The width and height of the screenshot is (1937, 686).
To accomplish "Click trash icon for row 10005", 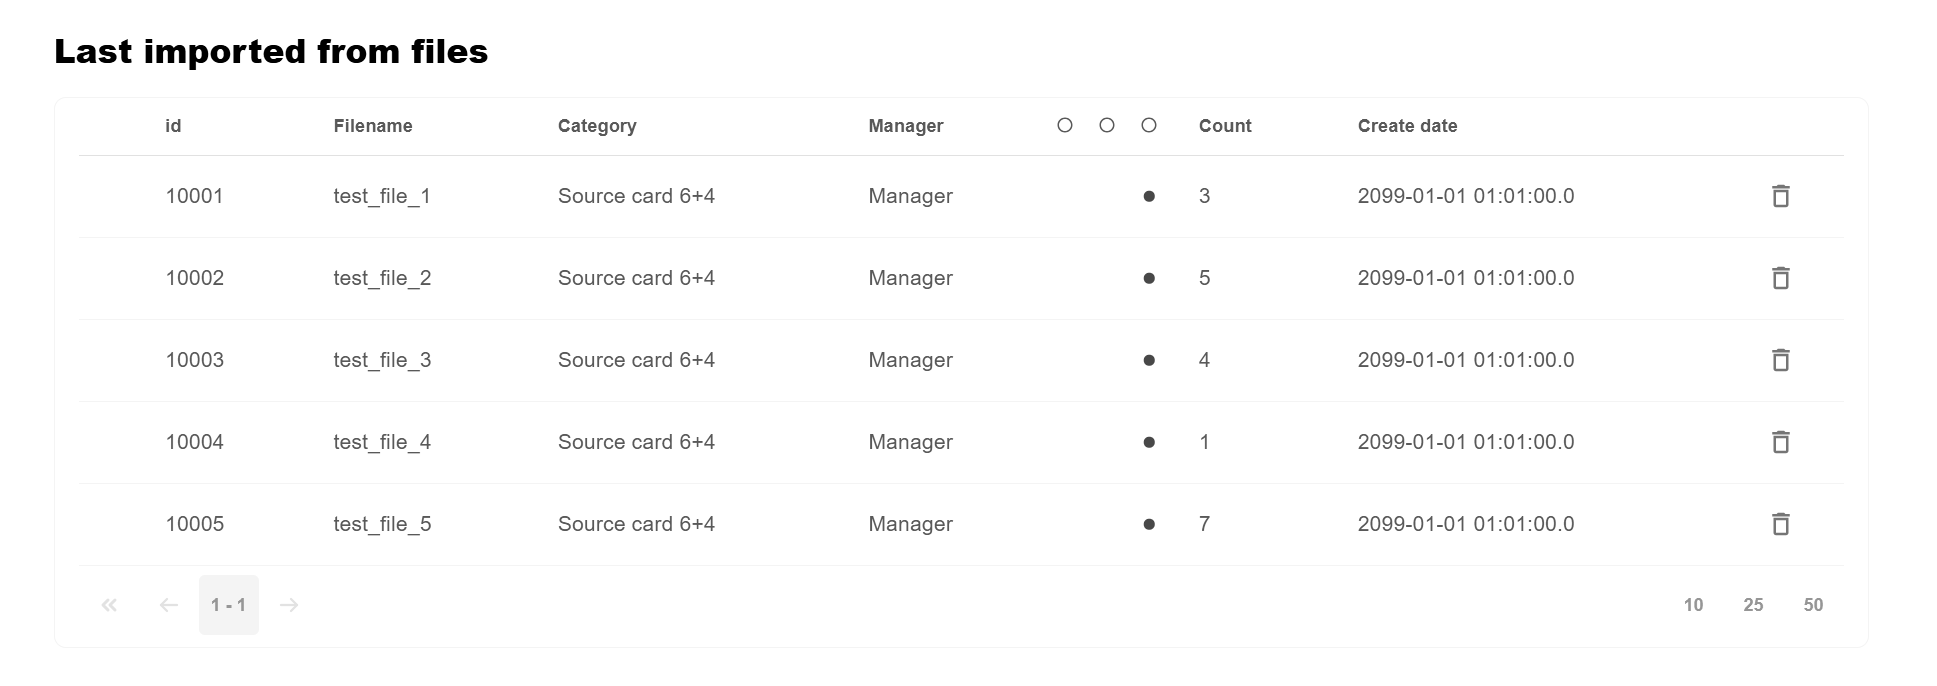I will click(x=1780, y=524).
